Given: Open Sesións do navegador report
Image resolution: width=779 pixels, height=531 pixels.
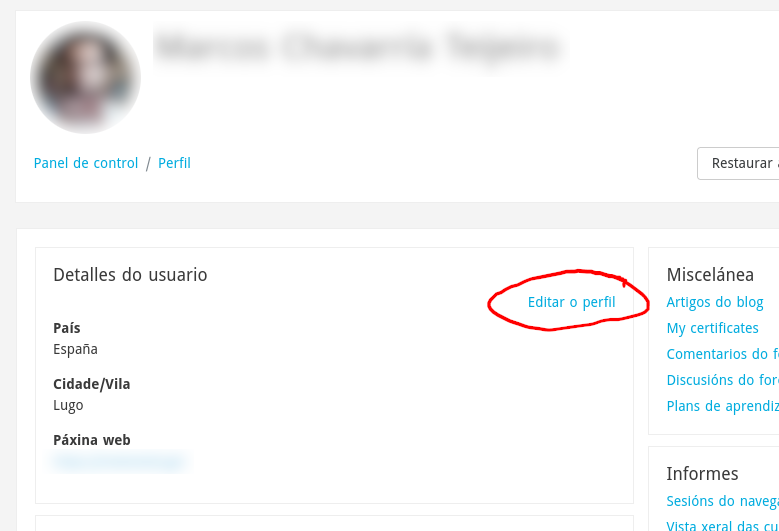Looking at the screenshot, I should (723, 501).
